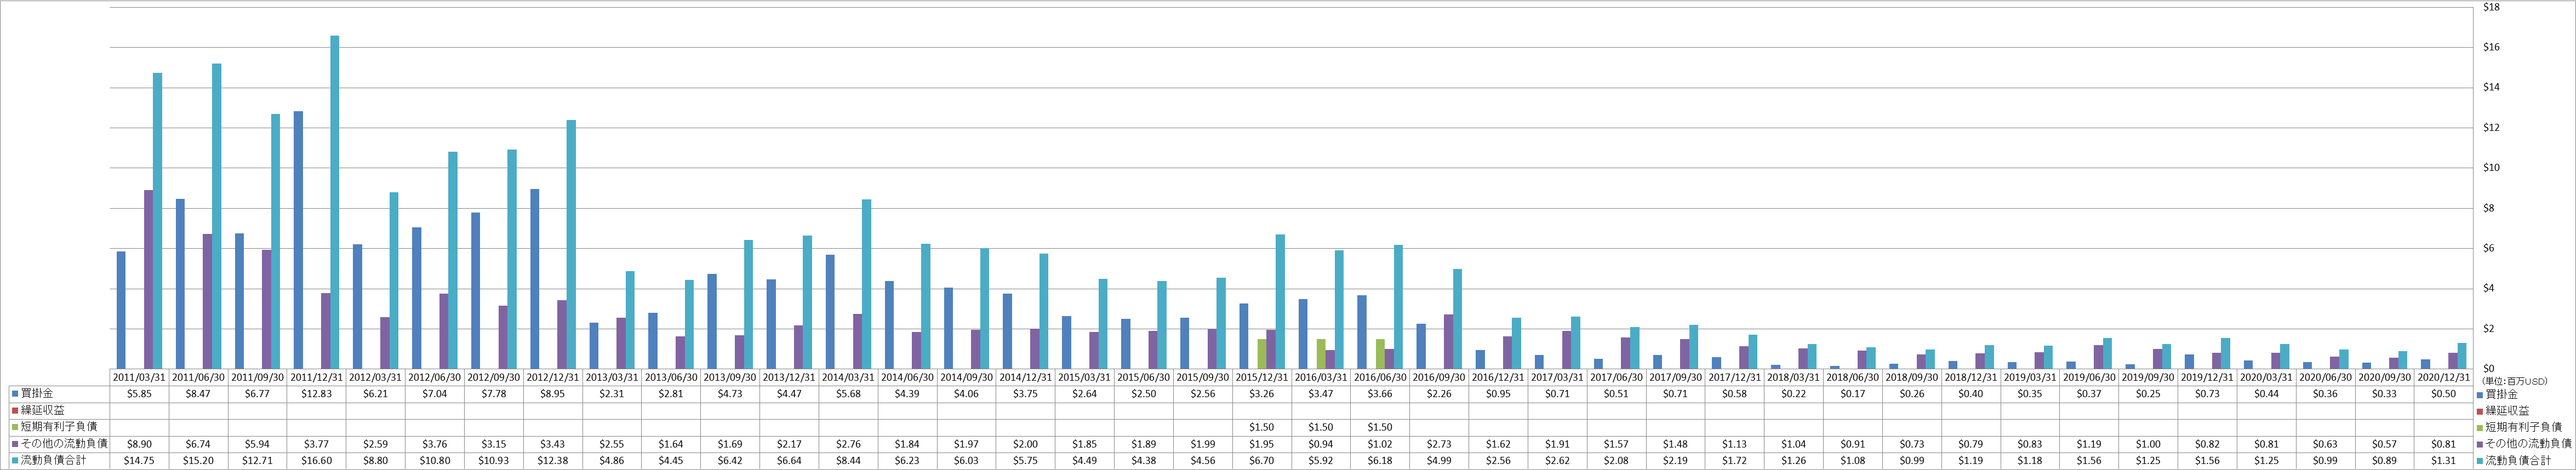Click the purple bar for 2011/03/31
Viewport: 2576px width, 470px height.
pyautogui.click(x=148, y=279)
